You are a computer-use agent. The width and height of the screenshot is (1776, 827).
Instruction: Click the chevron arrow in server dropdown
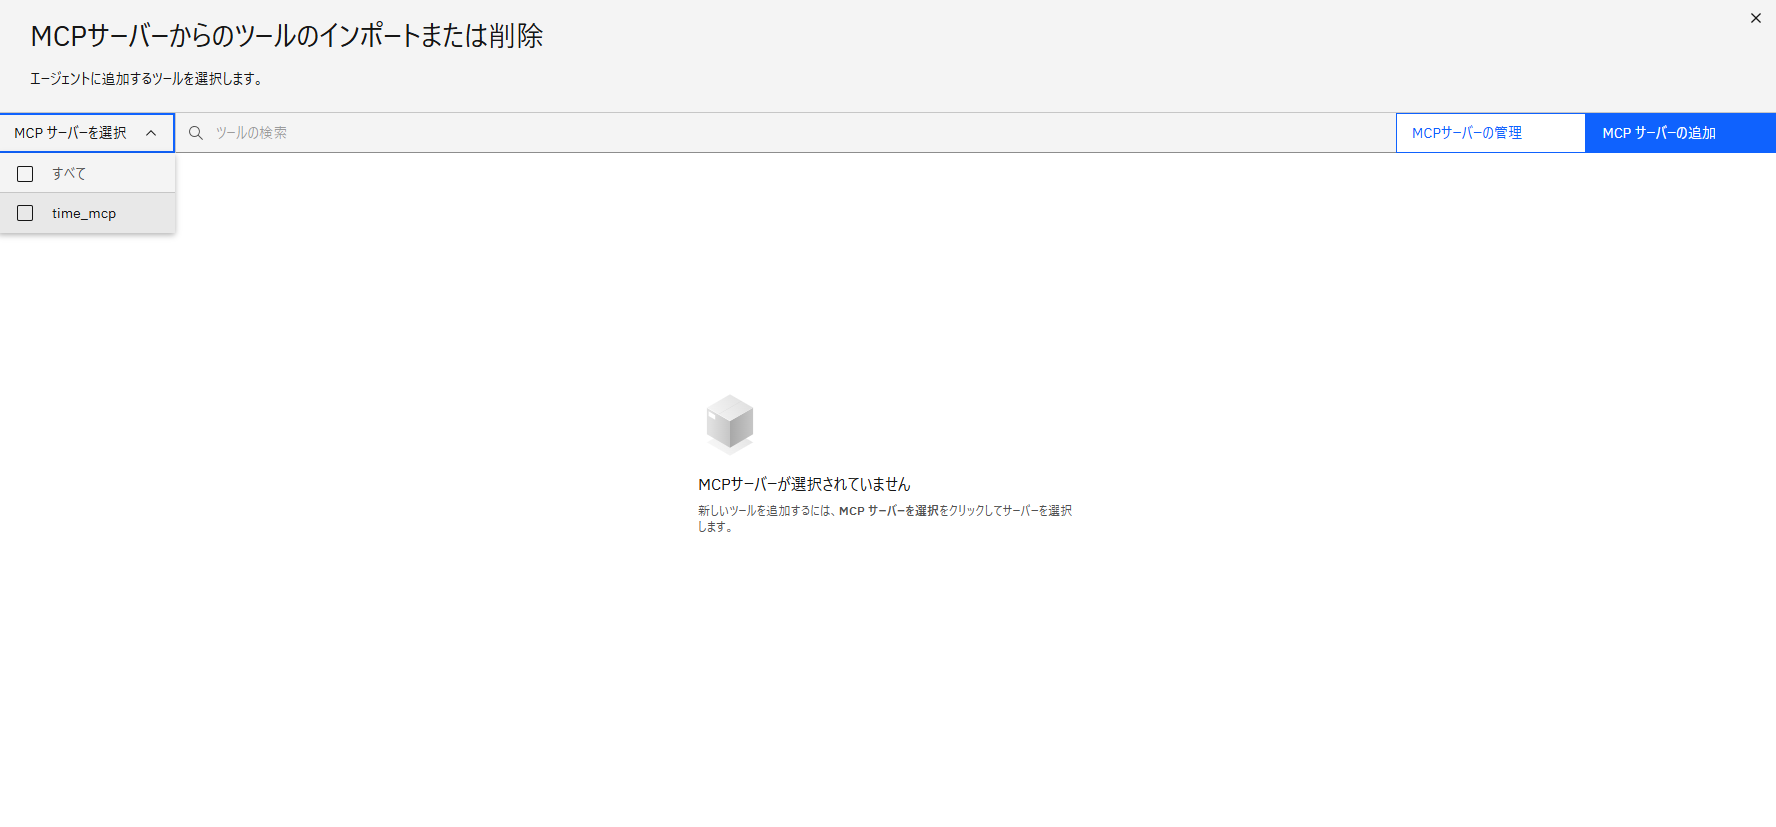[x=151, y=133]
